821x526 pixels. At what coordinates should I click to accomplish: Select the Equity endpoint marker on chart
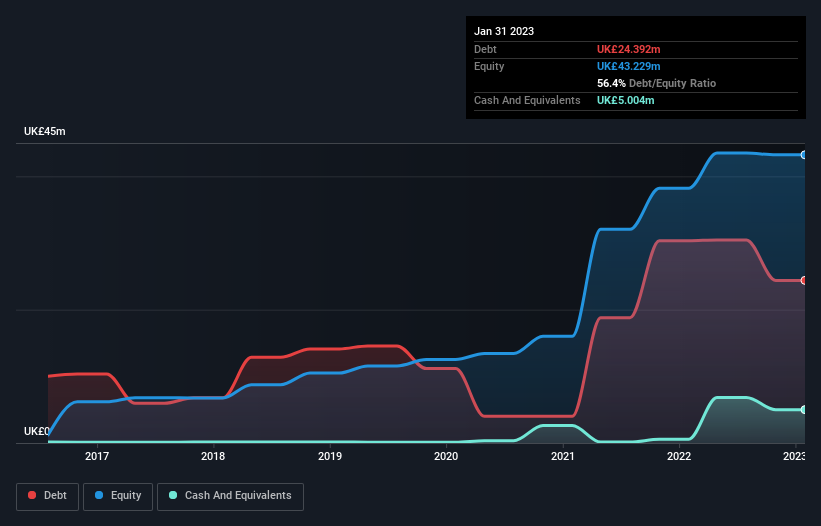click(804, 155)
